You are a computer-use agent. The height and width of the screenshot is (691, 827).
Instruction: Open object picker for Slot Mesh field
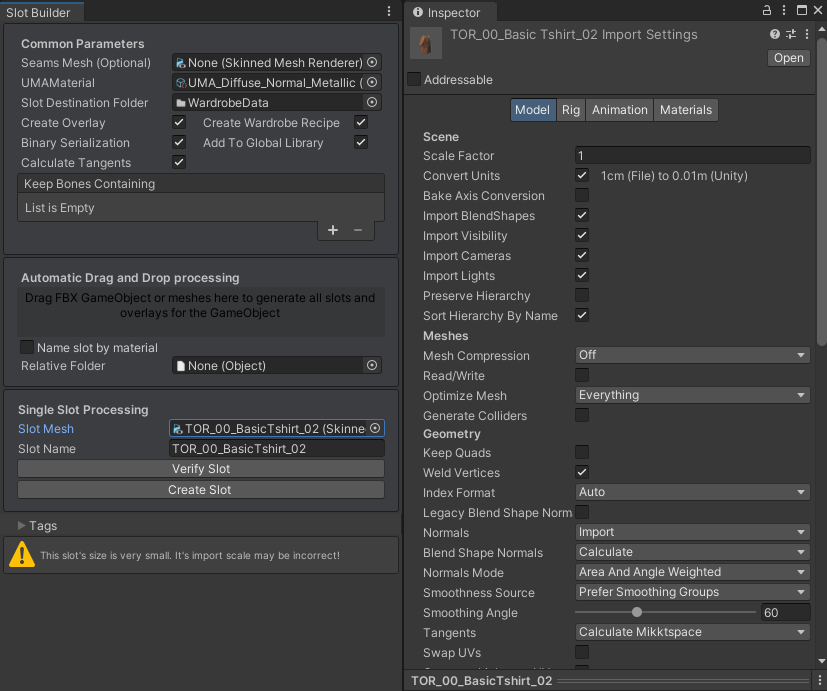click(x=375, y=428)
